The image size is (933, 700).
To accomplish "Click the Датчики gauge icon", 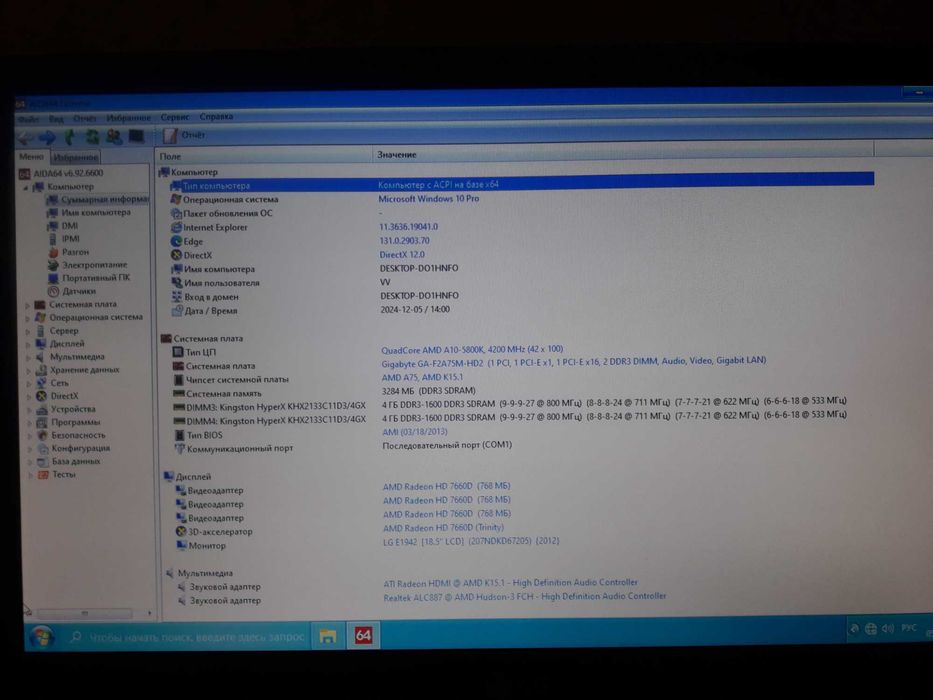I will pos(53,292).
